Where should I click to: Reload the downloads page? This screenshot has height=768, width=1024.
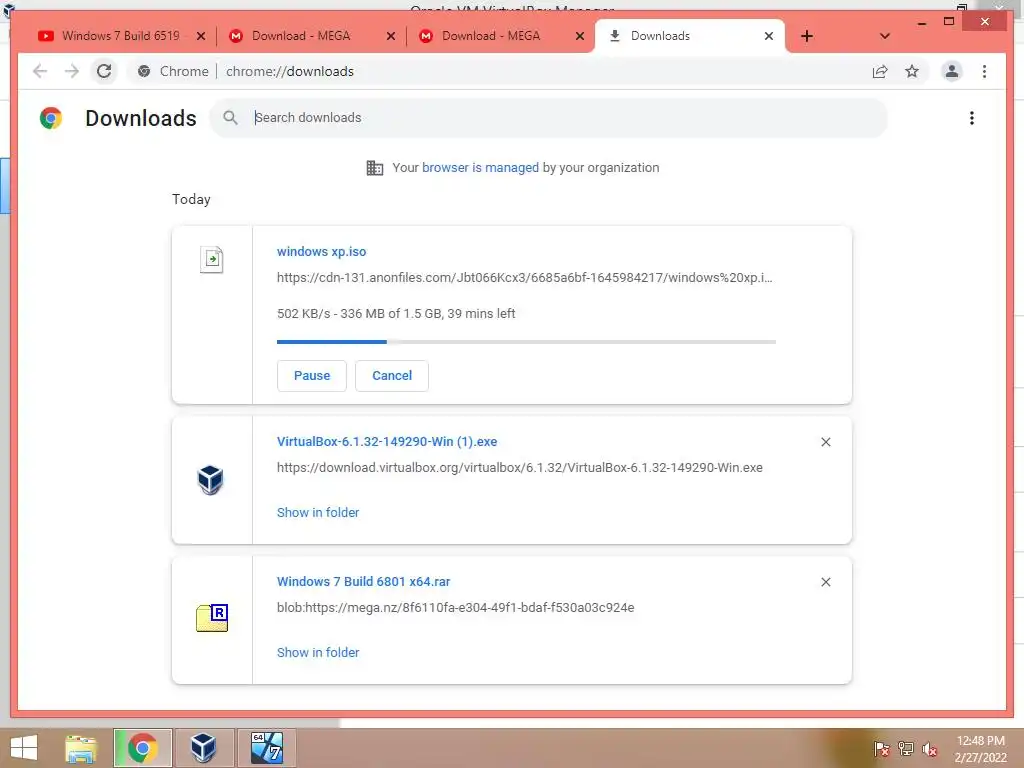coord(104,71)
